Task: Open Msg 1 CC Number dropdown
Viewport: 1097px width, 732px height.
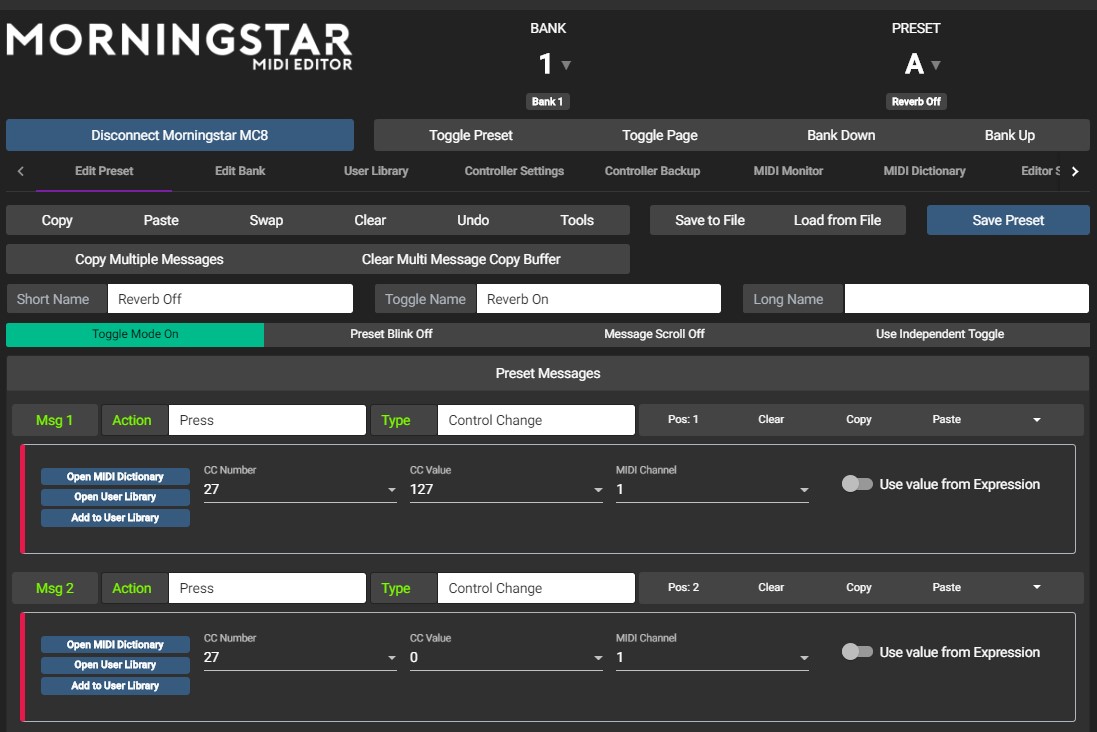Action: (x=300, y=489)
